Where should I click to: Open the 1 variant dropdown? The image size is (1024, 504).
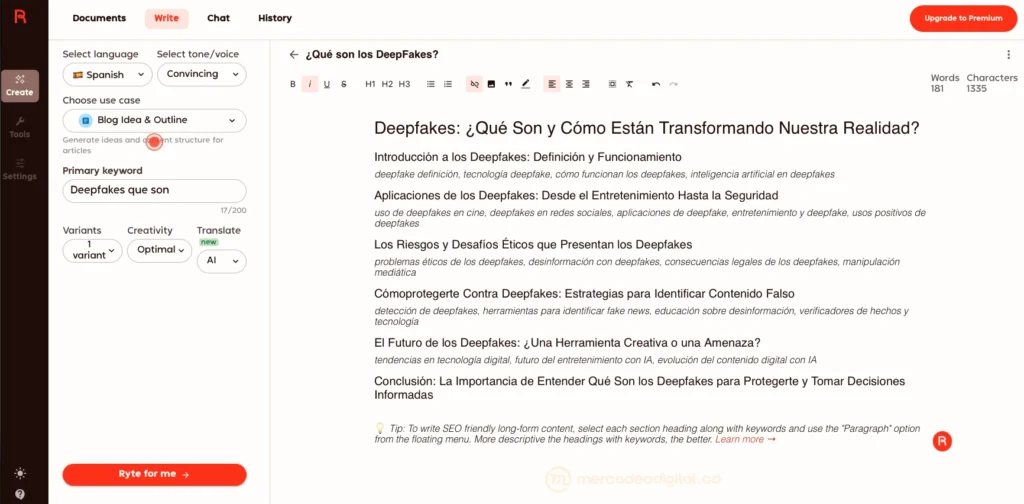[92, 250]
